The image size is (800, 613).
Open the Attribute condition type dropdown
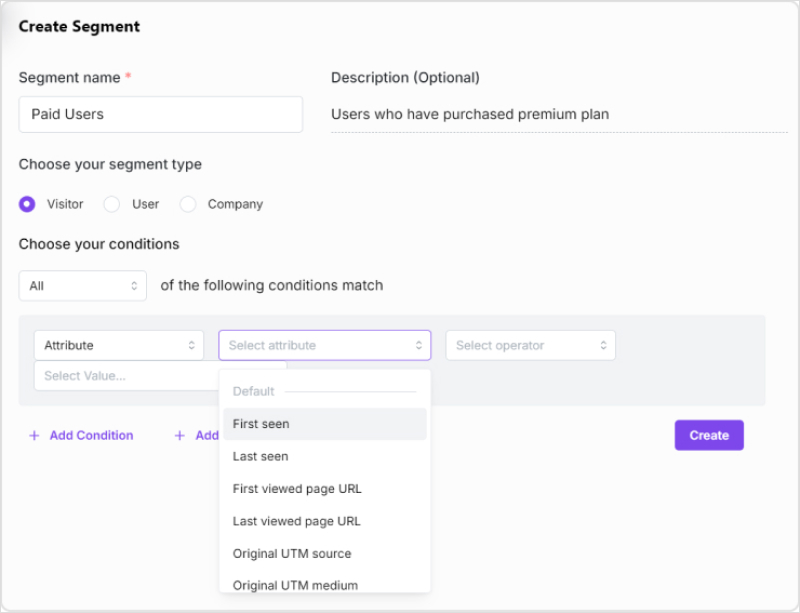coord(119,346)
